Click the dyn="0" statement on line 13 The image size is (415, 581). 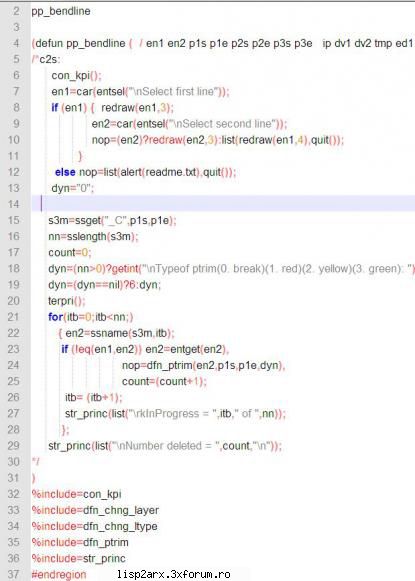pyautogui.click(x=73, y=188)
